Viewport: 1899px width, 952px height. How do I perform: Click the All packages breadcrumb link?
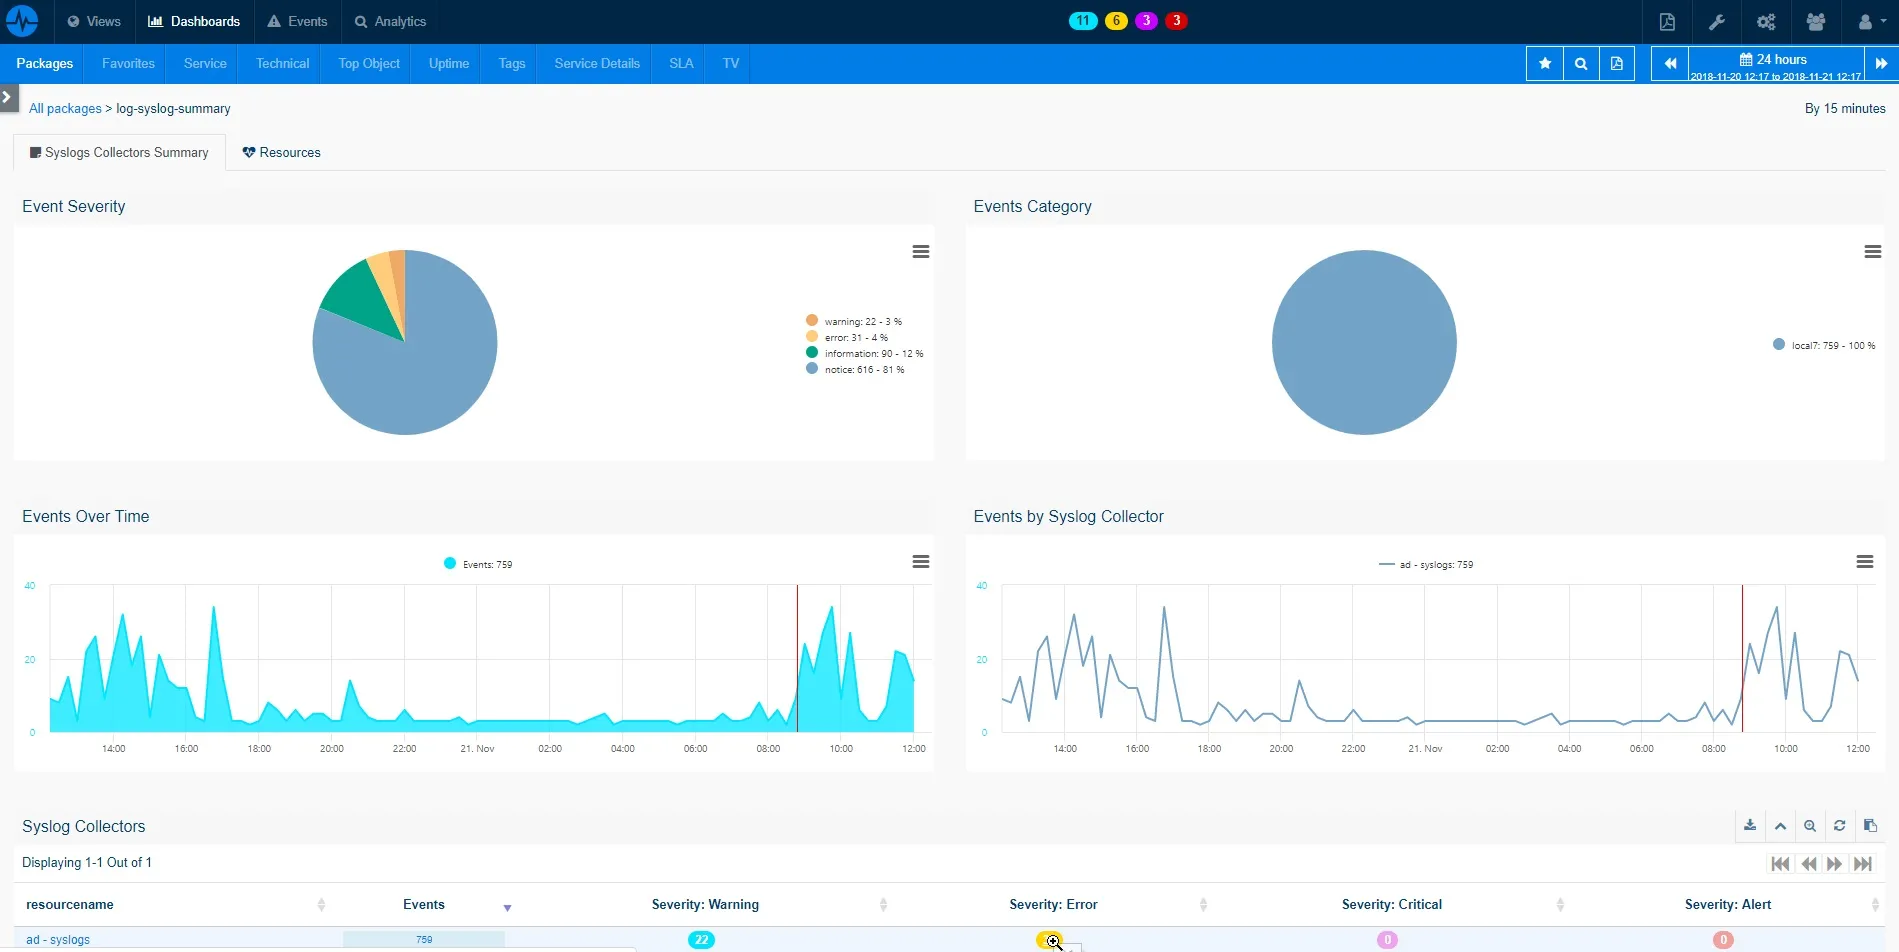click(x=65, y=109)
